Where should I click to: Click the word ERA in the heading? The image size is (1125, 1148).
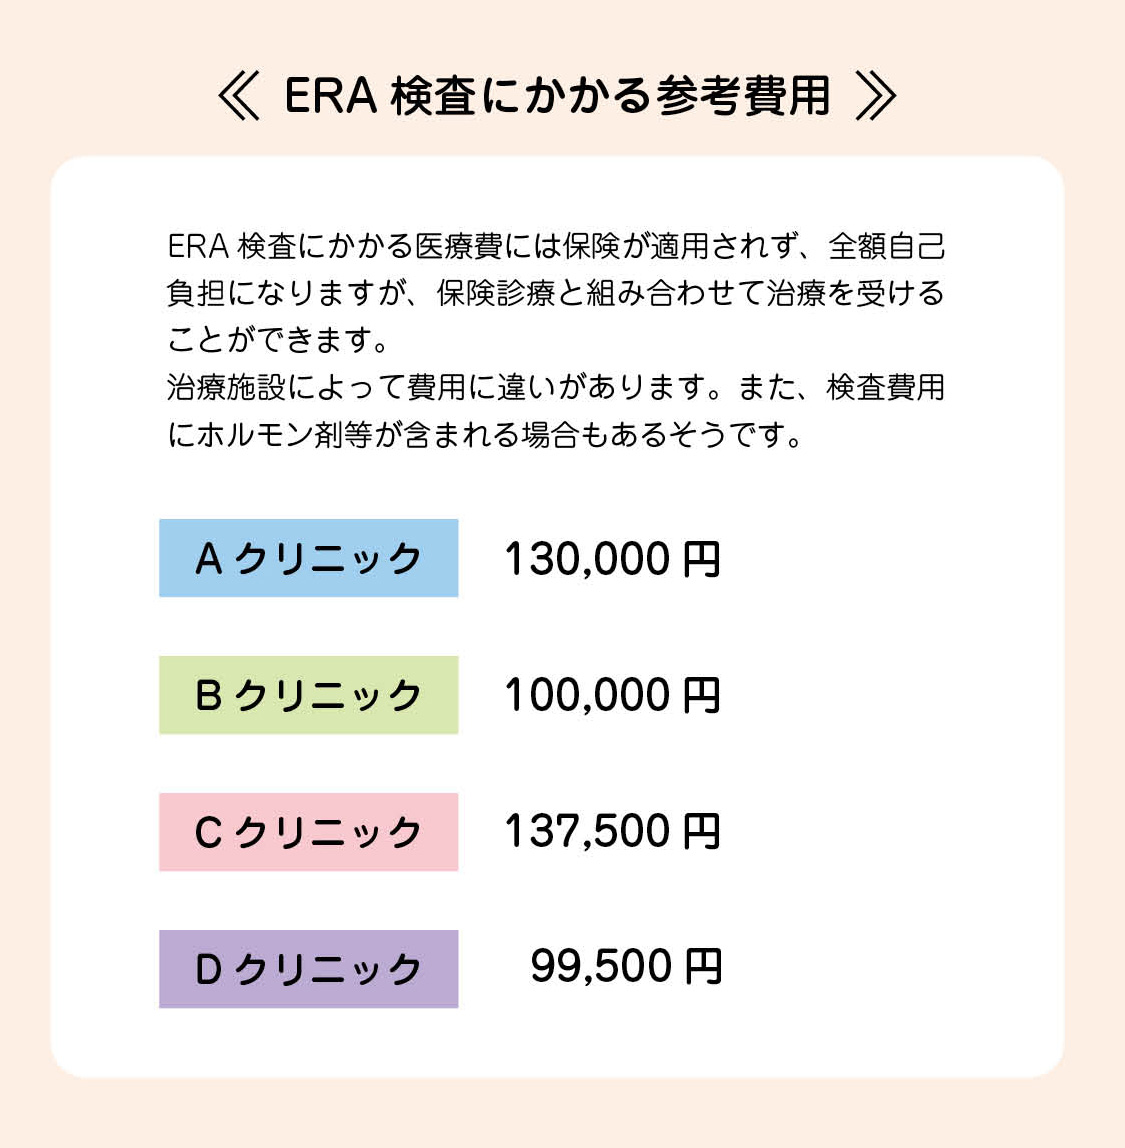tap(330, 97)
